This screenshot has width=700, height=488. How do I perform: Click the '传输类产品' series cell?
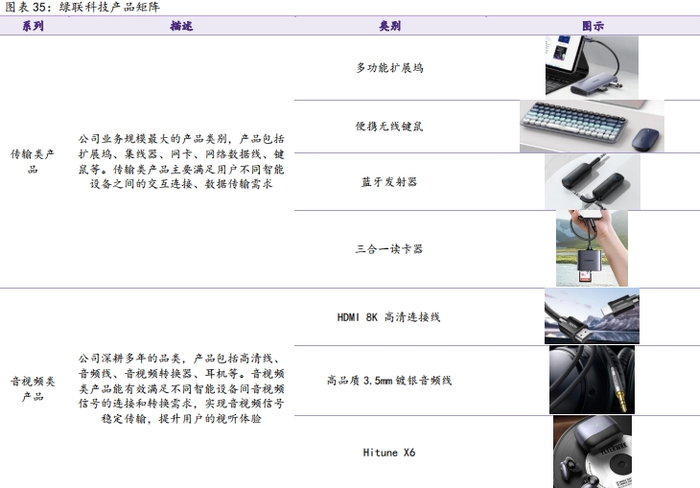point(33,161)
